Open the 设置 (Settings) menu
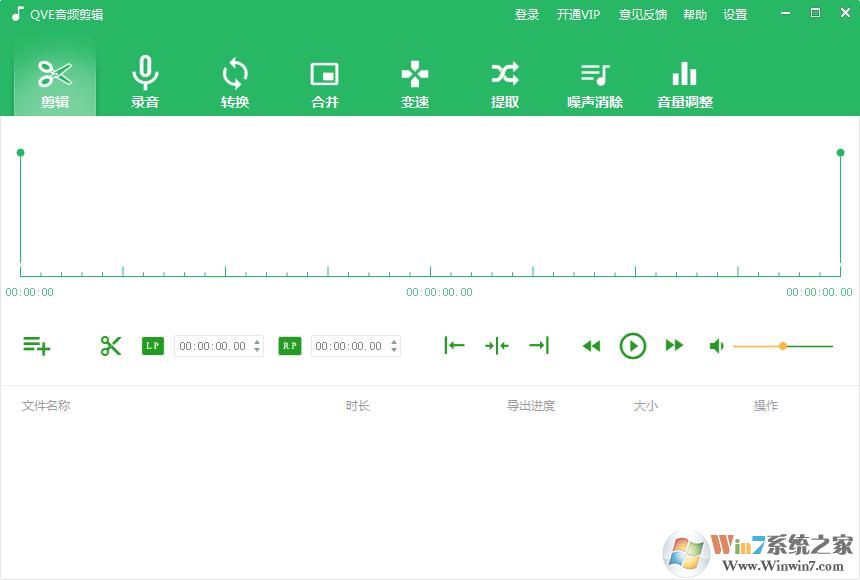Screen dimensions: 860x580 point(735,14)
